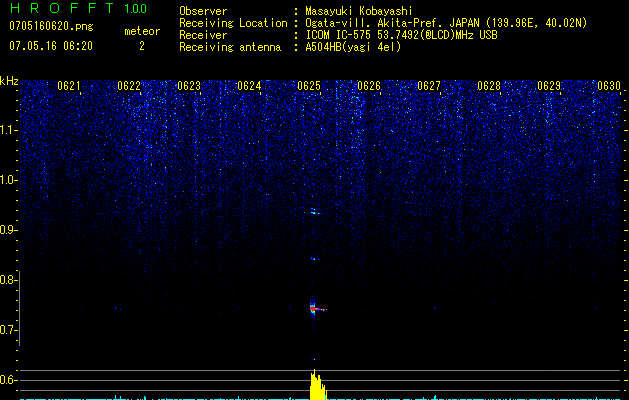Click the 0626 time marker
This screenshot has width=629, height=400.
tap(369, 86)
